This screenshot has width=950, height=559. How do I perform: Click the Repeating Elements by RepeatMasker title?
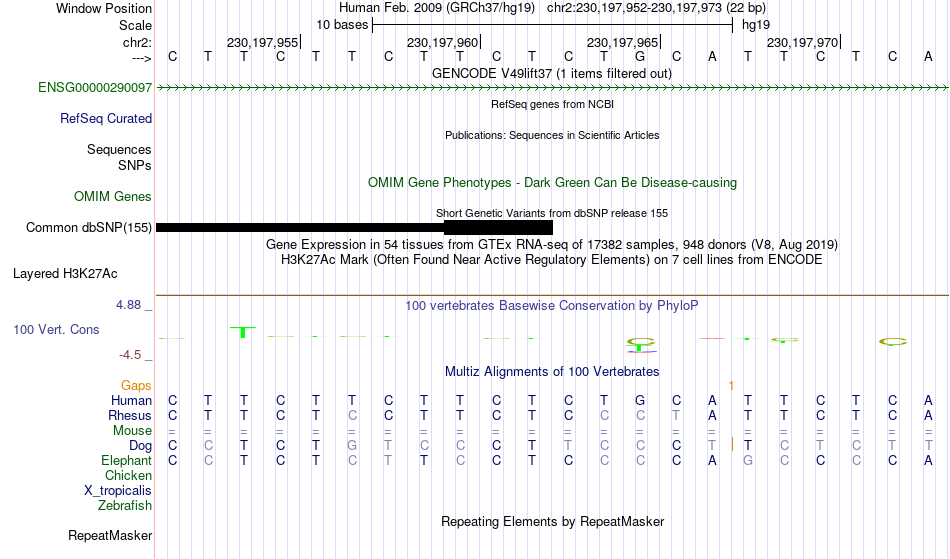(553, 522)
